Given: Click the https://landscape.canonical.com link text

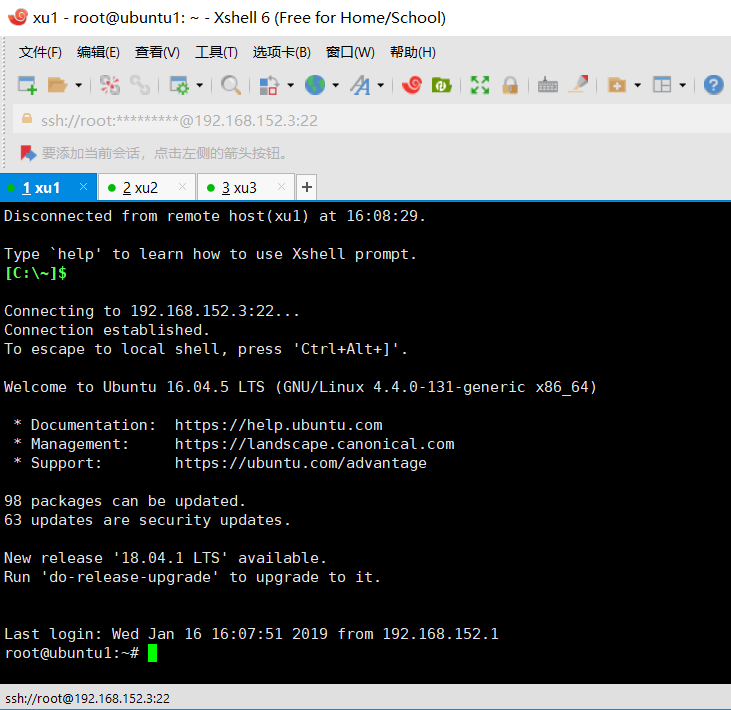Looking at the screenshot, I should [314, 444].
